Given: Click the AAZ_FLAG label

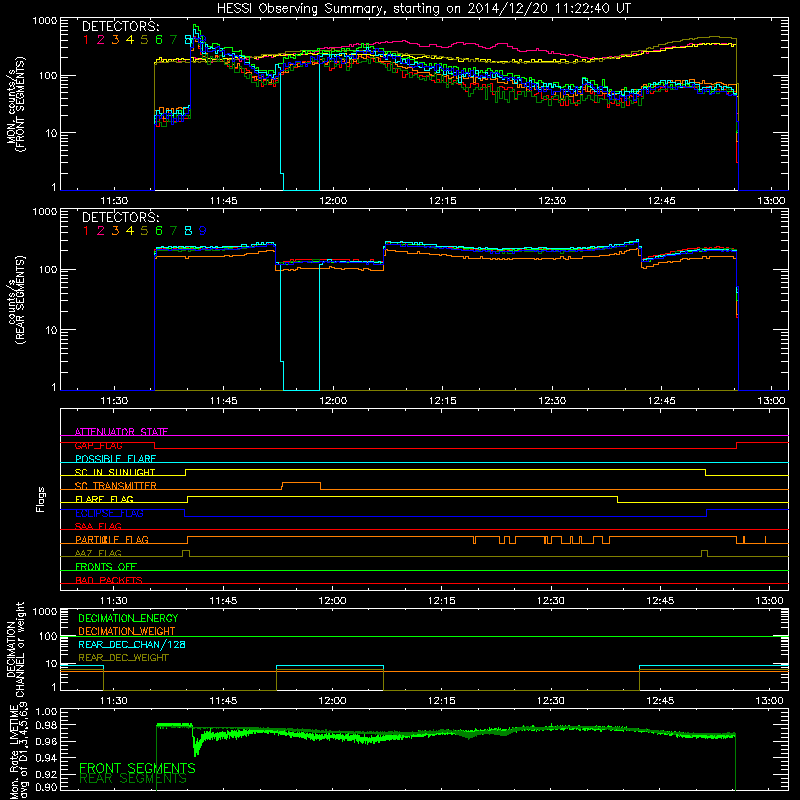Looking at the screenshot, I should [x=98, y=553].
